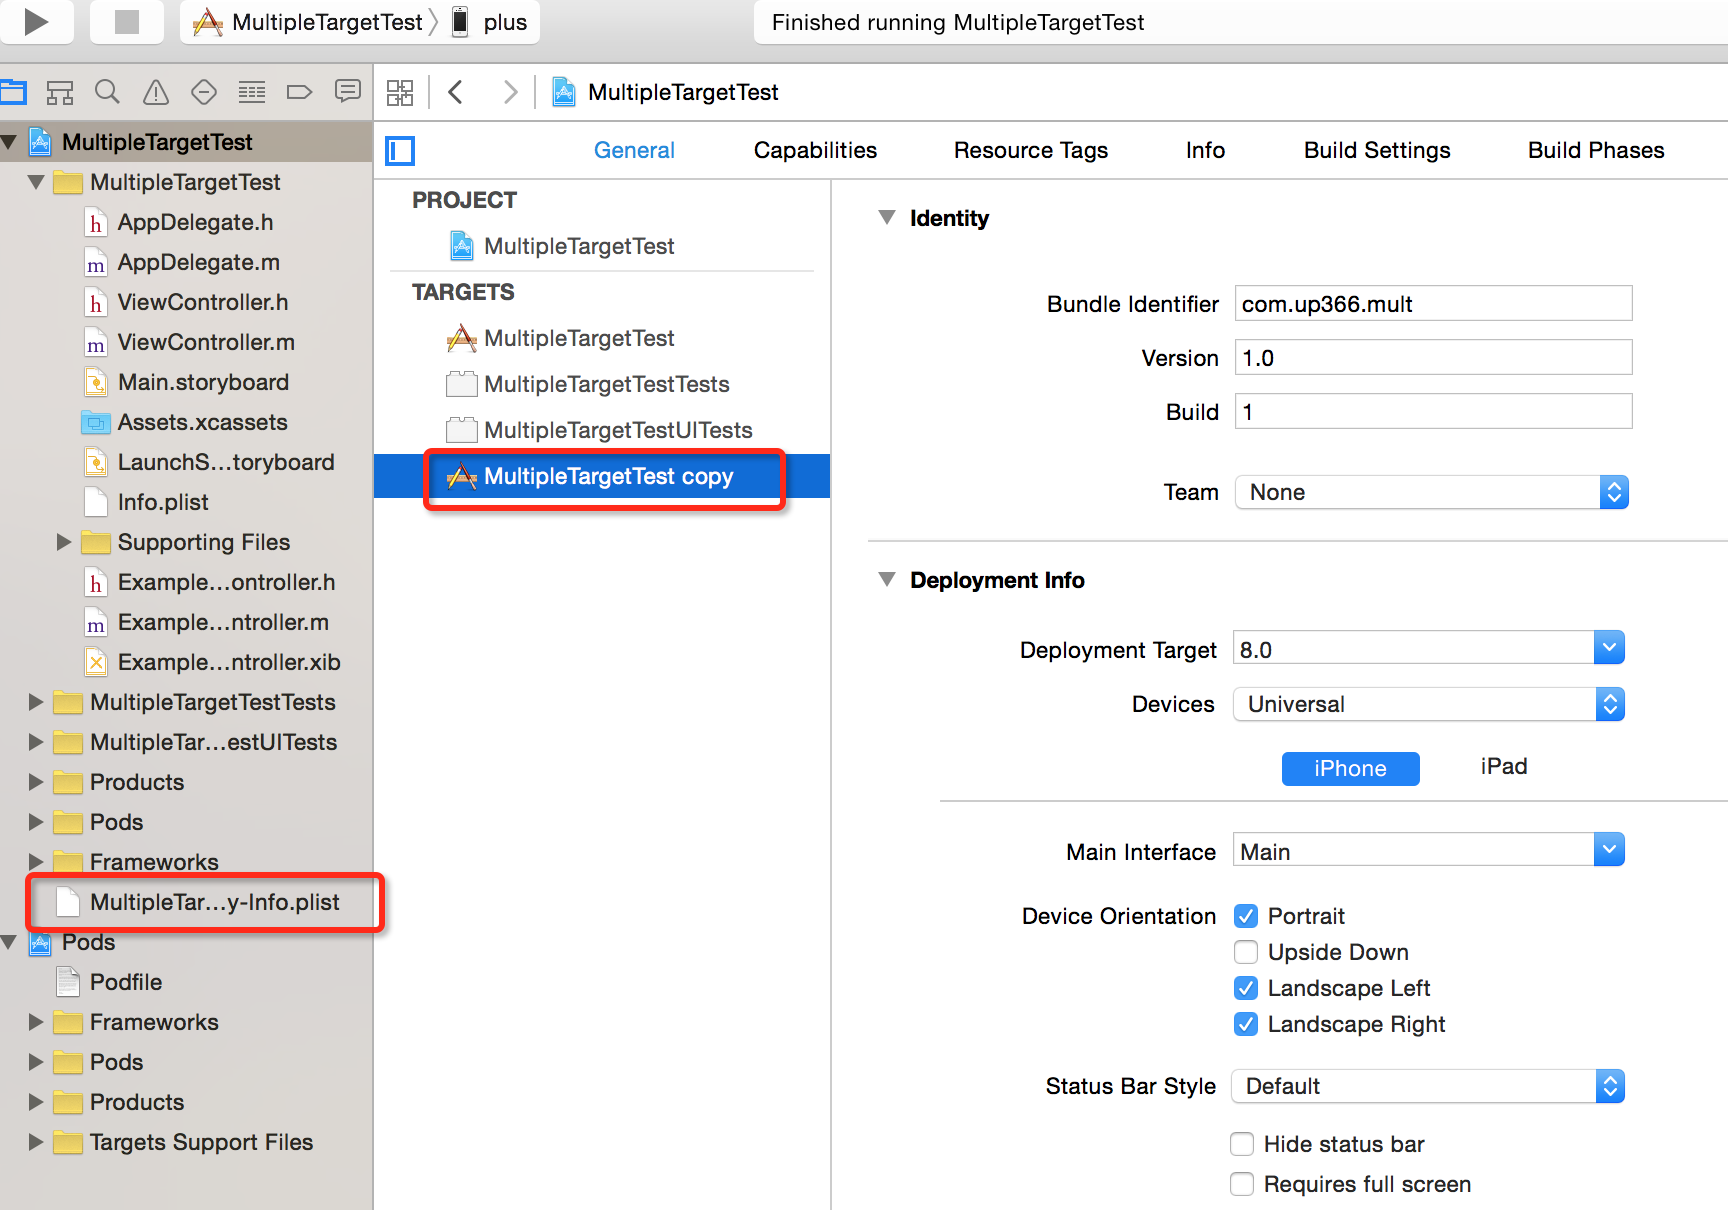Click the Build number field

(1434, 411)
